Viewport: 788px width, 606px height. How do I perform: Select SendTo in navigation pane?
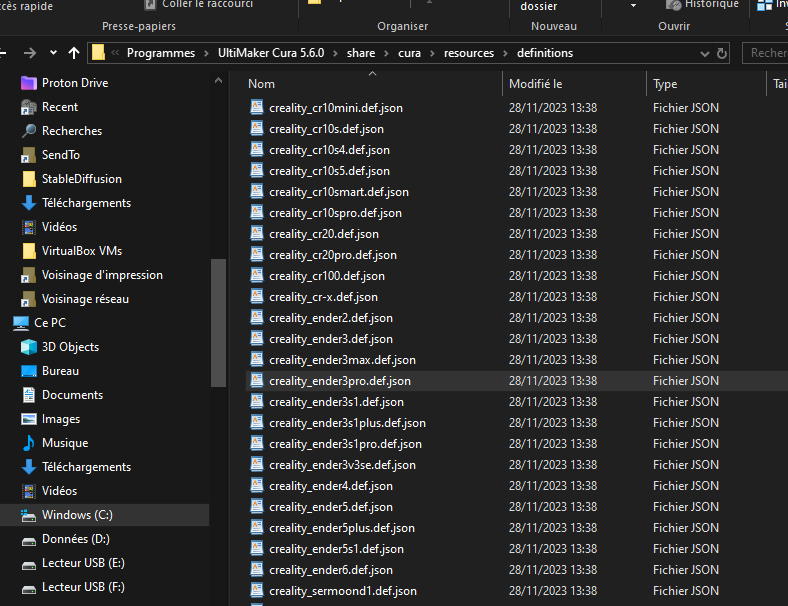click(60, 155)
